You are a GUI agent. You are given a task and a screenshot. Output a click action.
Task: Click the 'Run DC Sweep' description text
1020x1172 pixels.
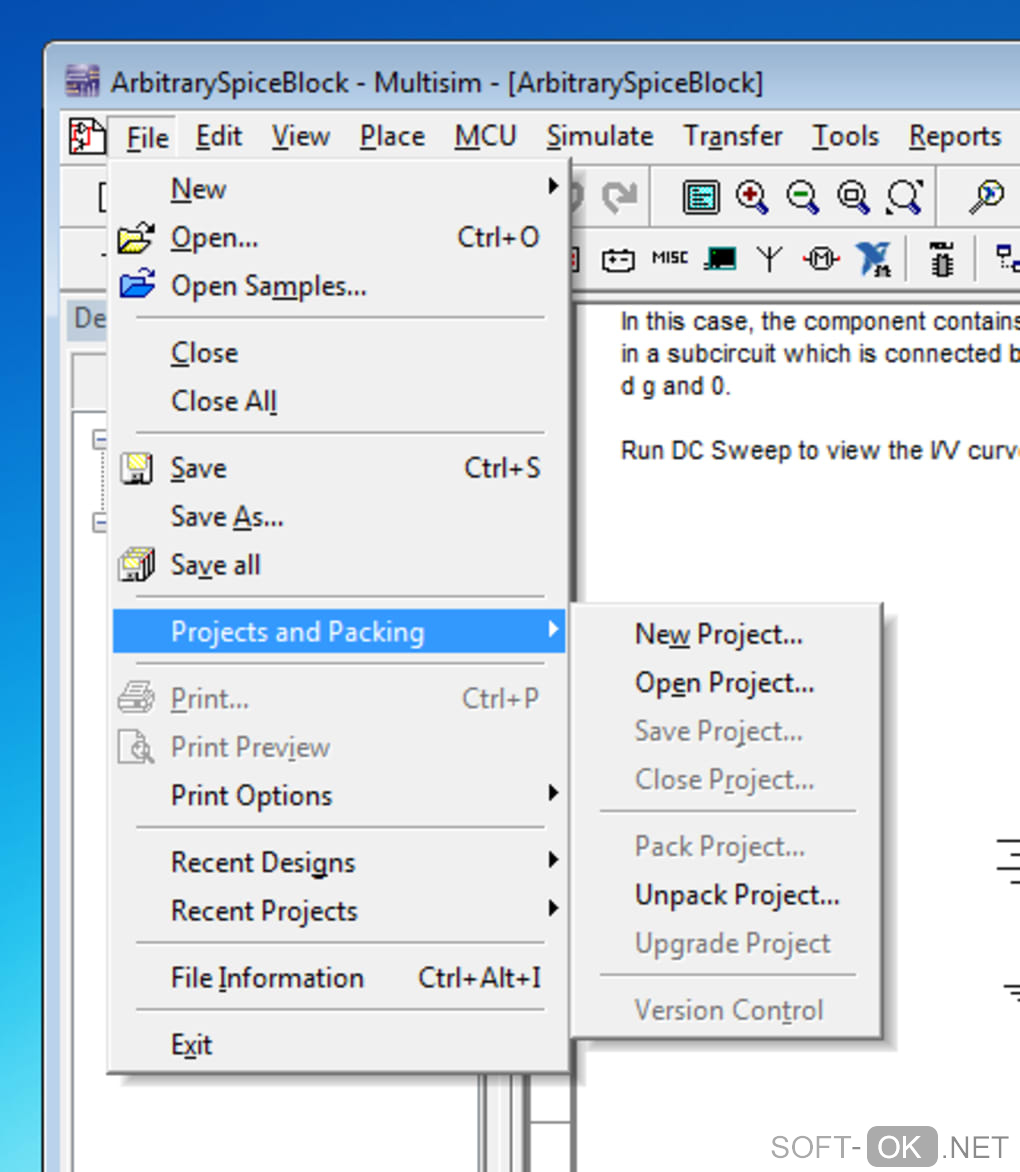820,451
